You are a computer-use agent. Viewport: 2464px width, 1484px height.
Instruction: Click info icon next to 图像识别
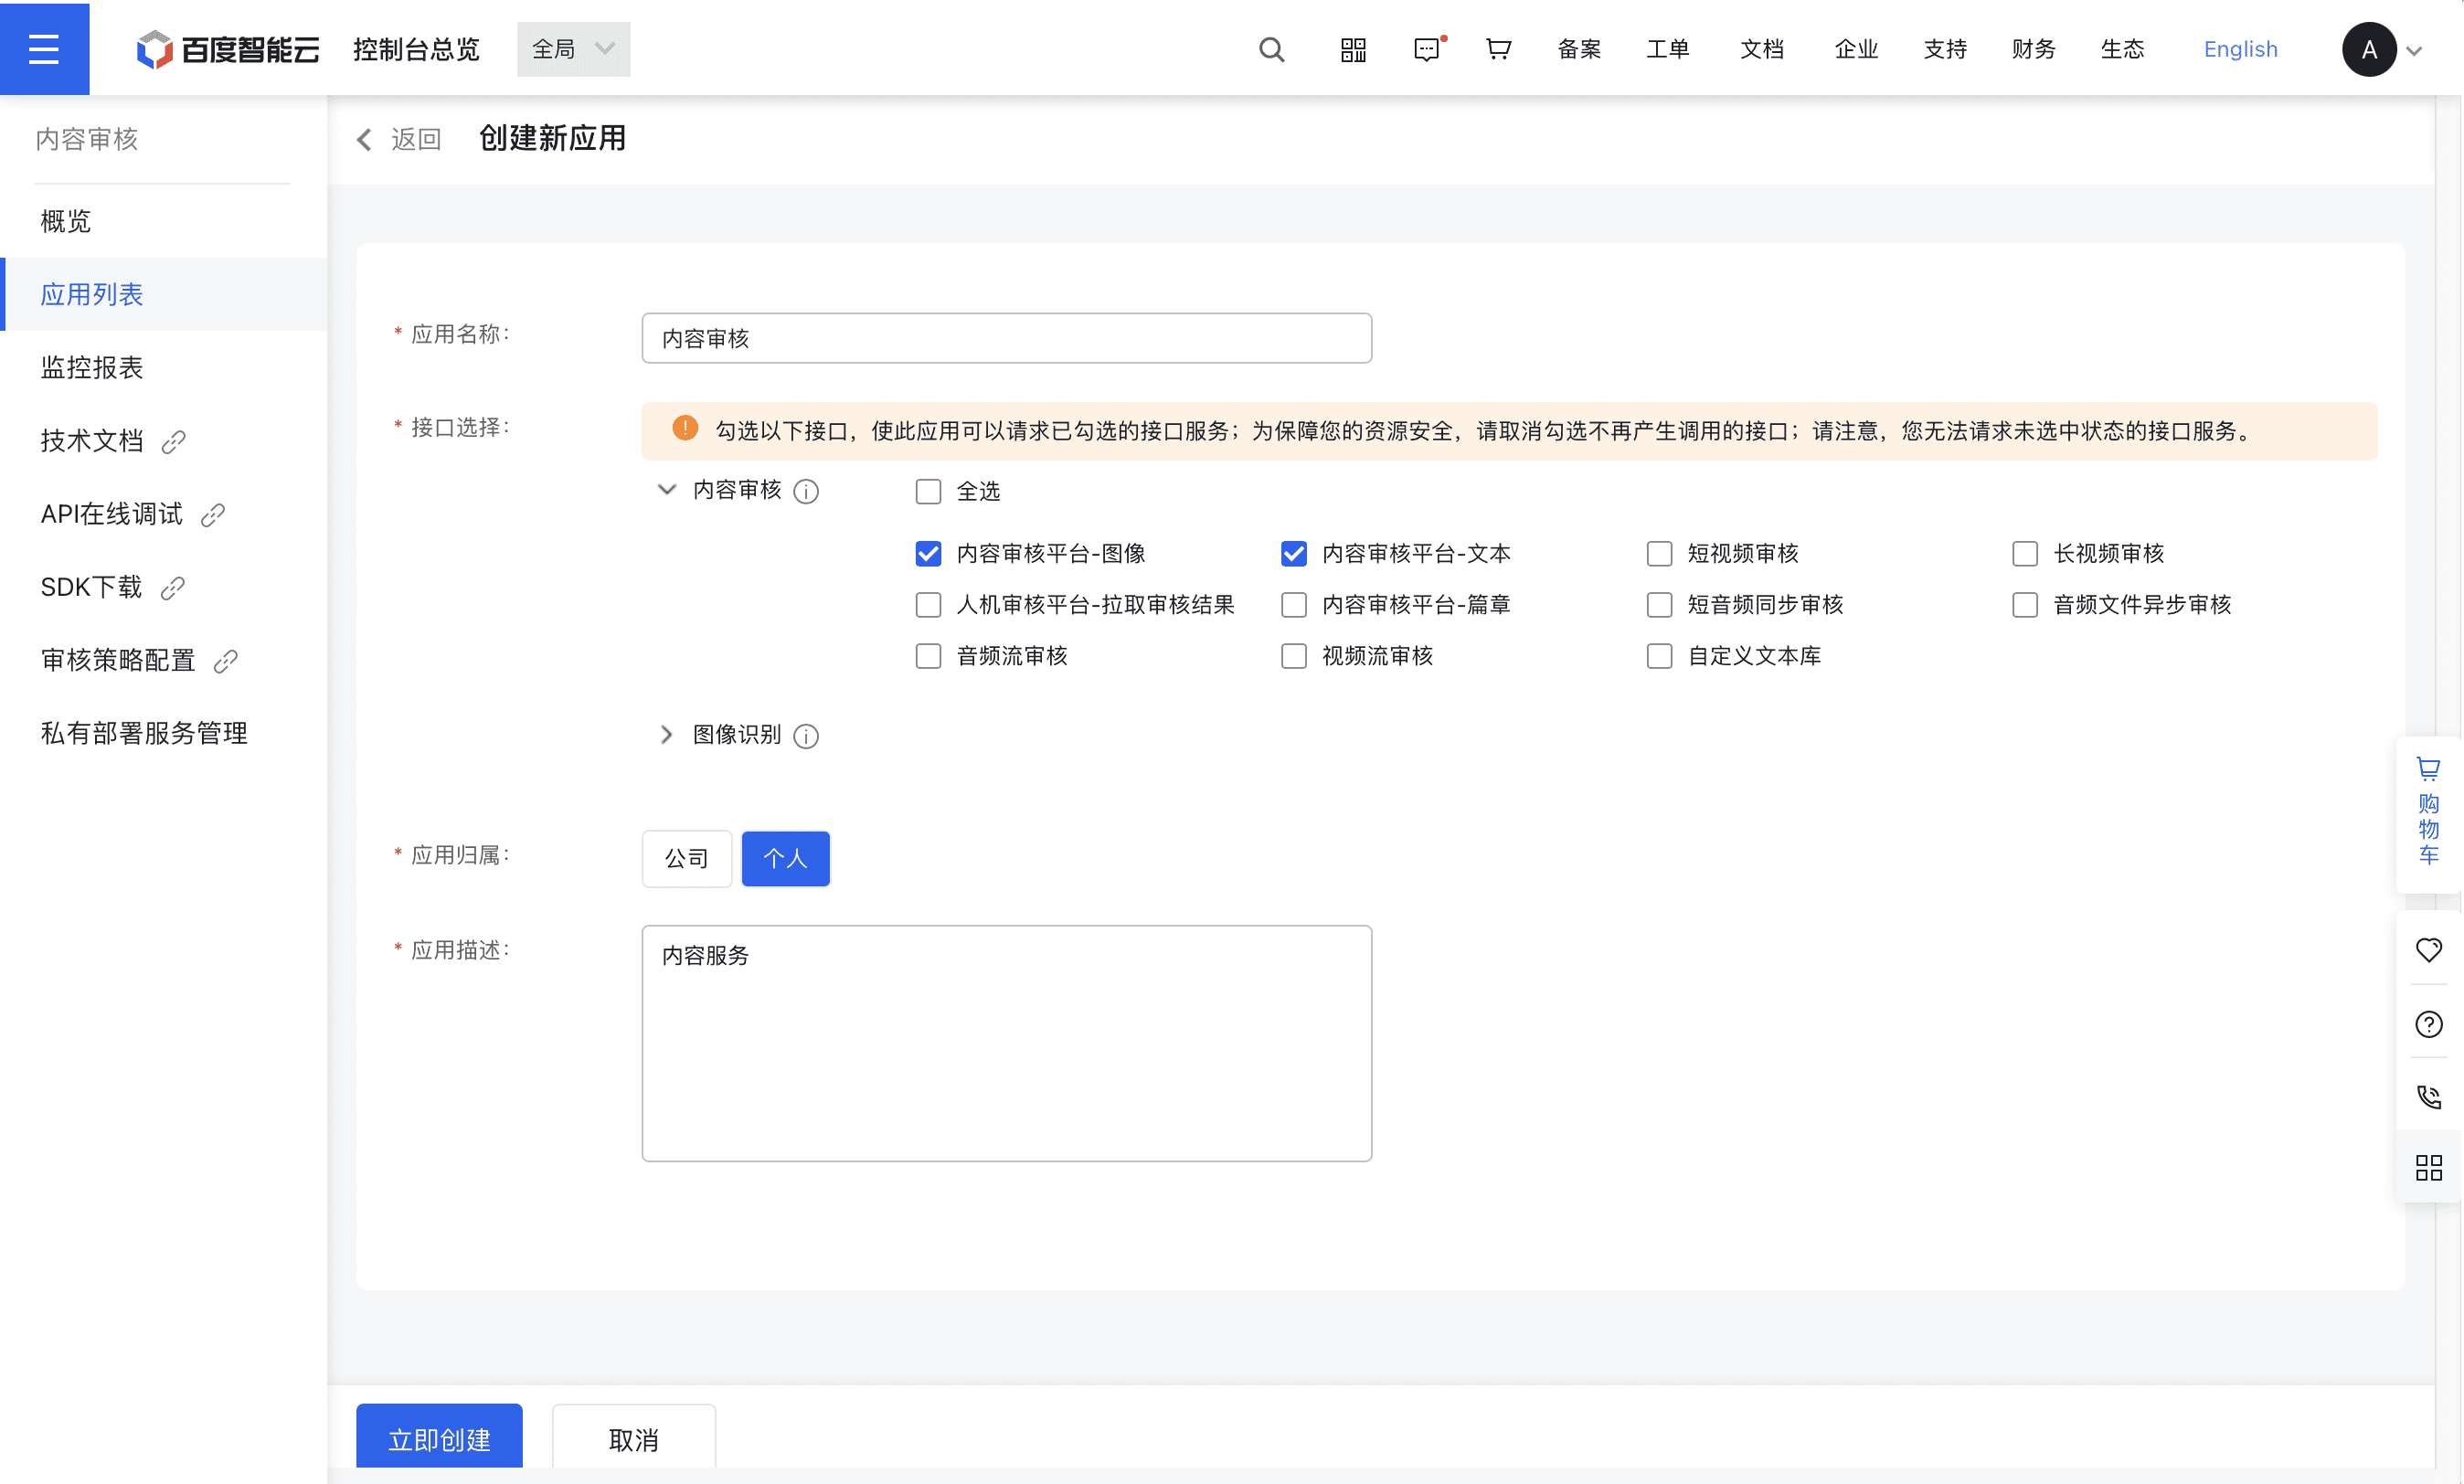click(x=806, y=736)
